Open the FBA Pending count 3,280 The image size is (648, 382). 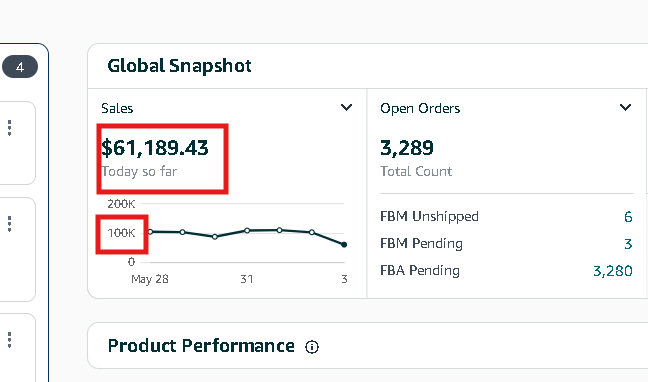[612, 271]
